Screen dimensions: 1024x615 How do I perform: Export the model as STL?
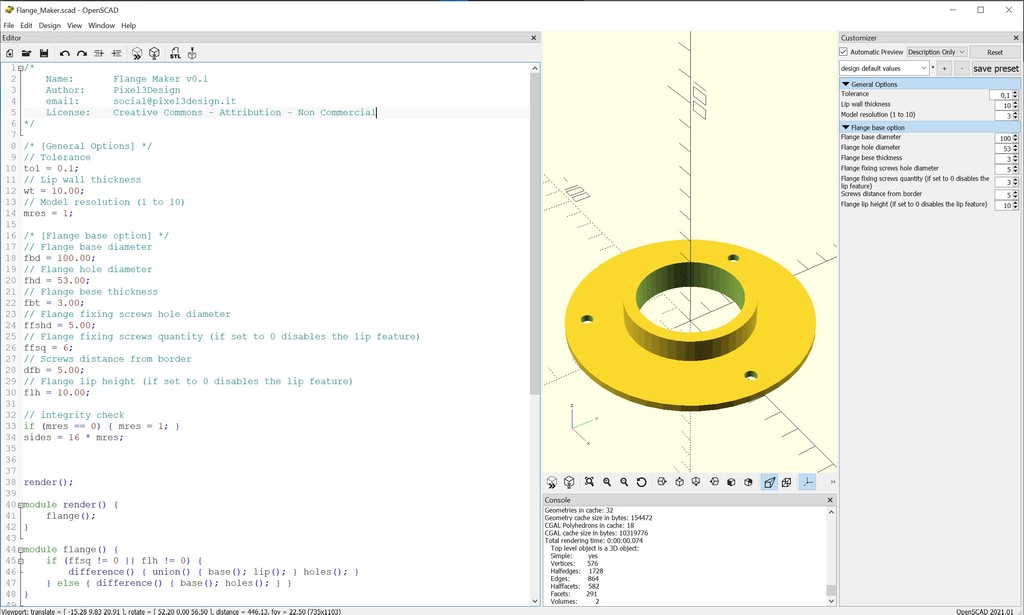(x=175, y=54)
